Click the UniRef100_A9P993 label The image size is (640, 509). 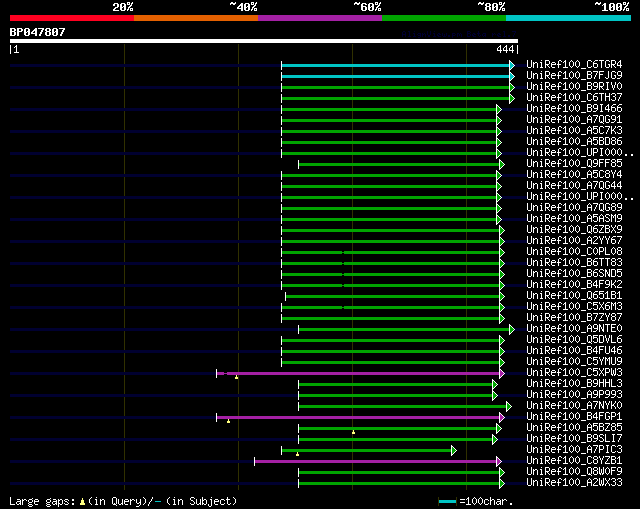[574, 395]
